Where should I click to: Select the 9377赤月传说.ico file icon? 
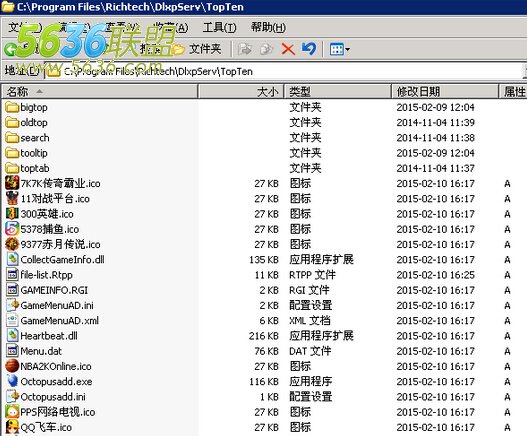coord(12,244)
